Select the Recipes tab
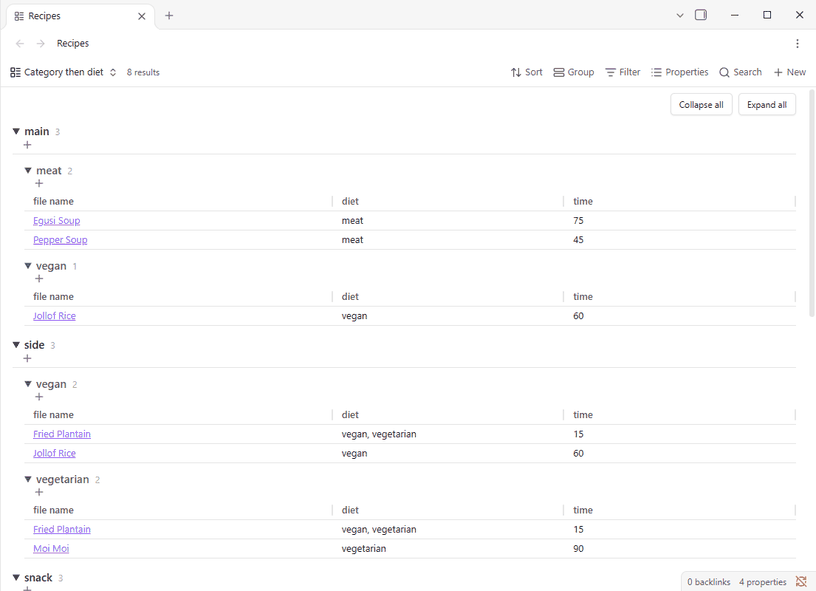 (81, 16)
